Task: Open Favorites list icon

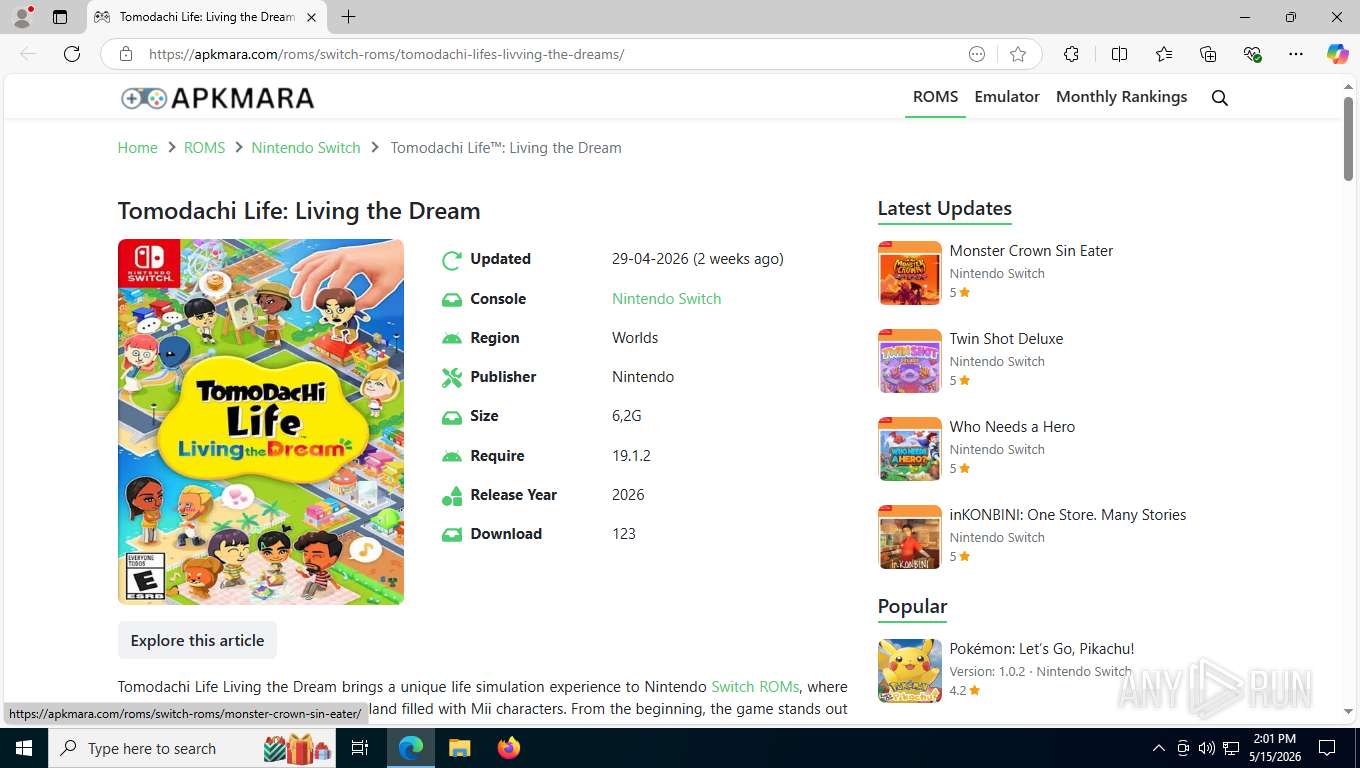Action: tap(1164, 54)
